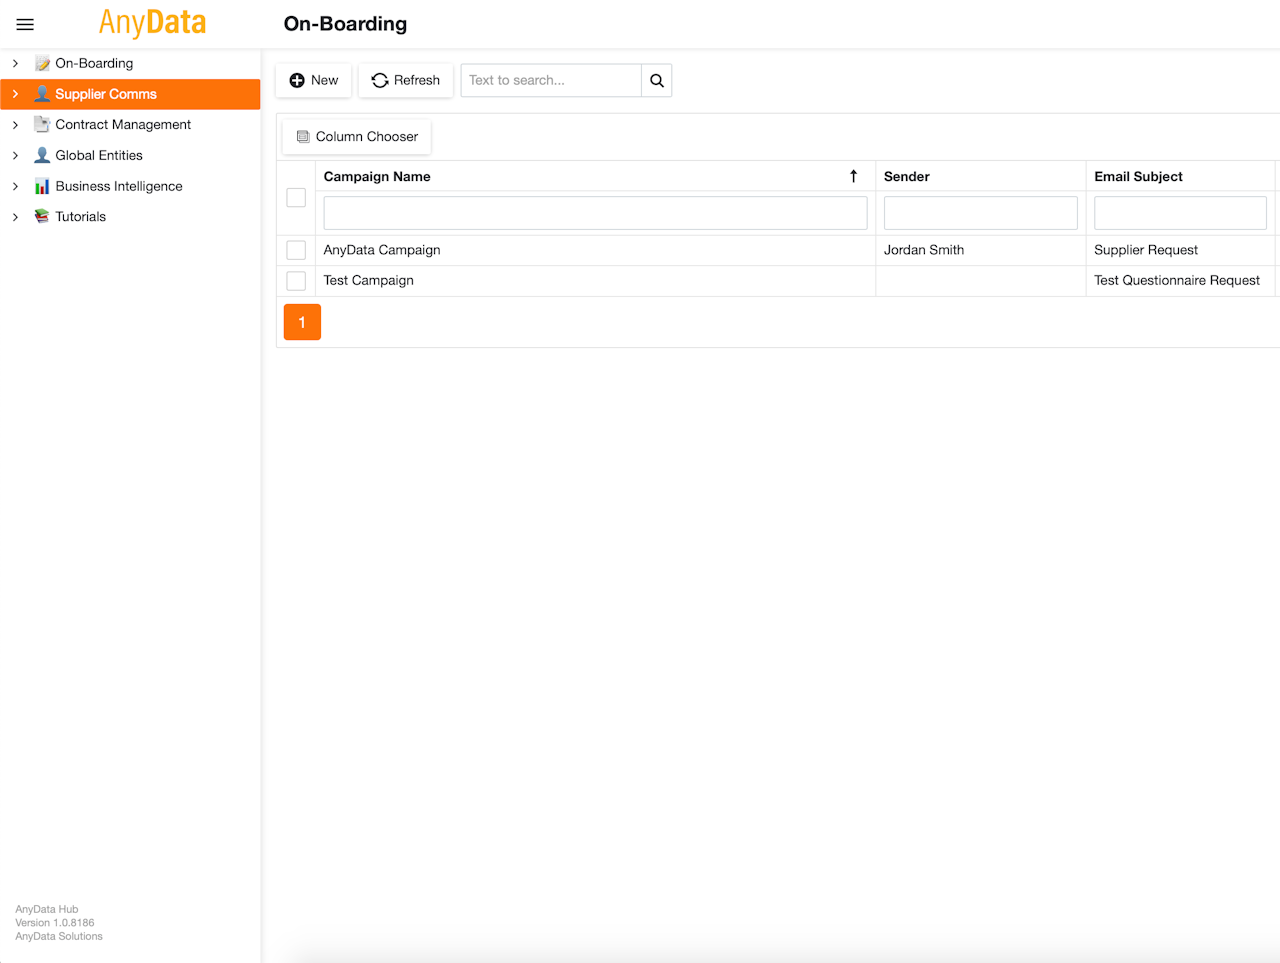The width and height of the screenshot is (1280, 963).
Task: Expand the On-Boarding tree node chevron
Action: pos(15,63)
